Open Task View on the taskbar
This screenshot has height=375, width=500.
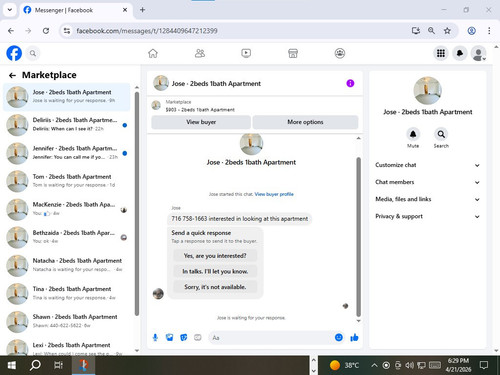click(59, 365)
